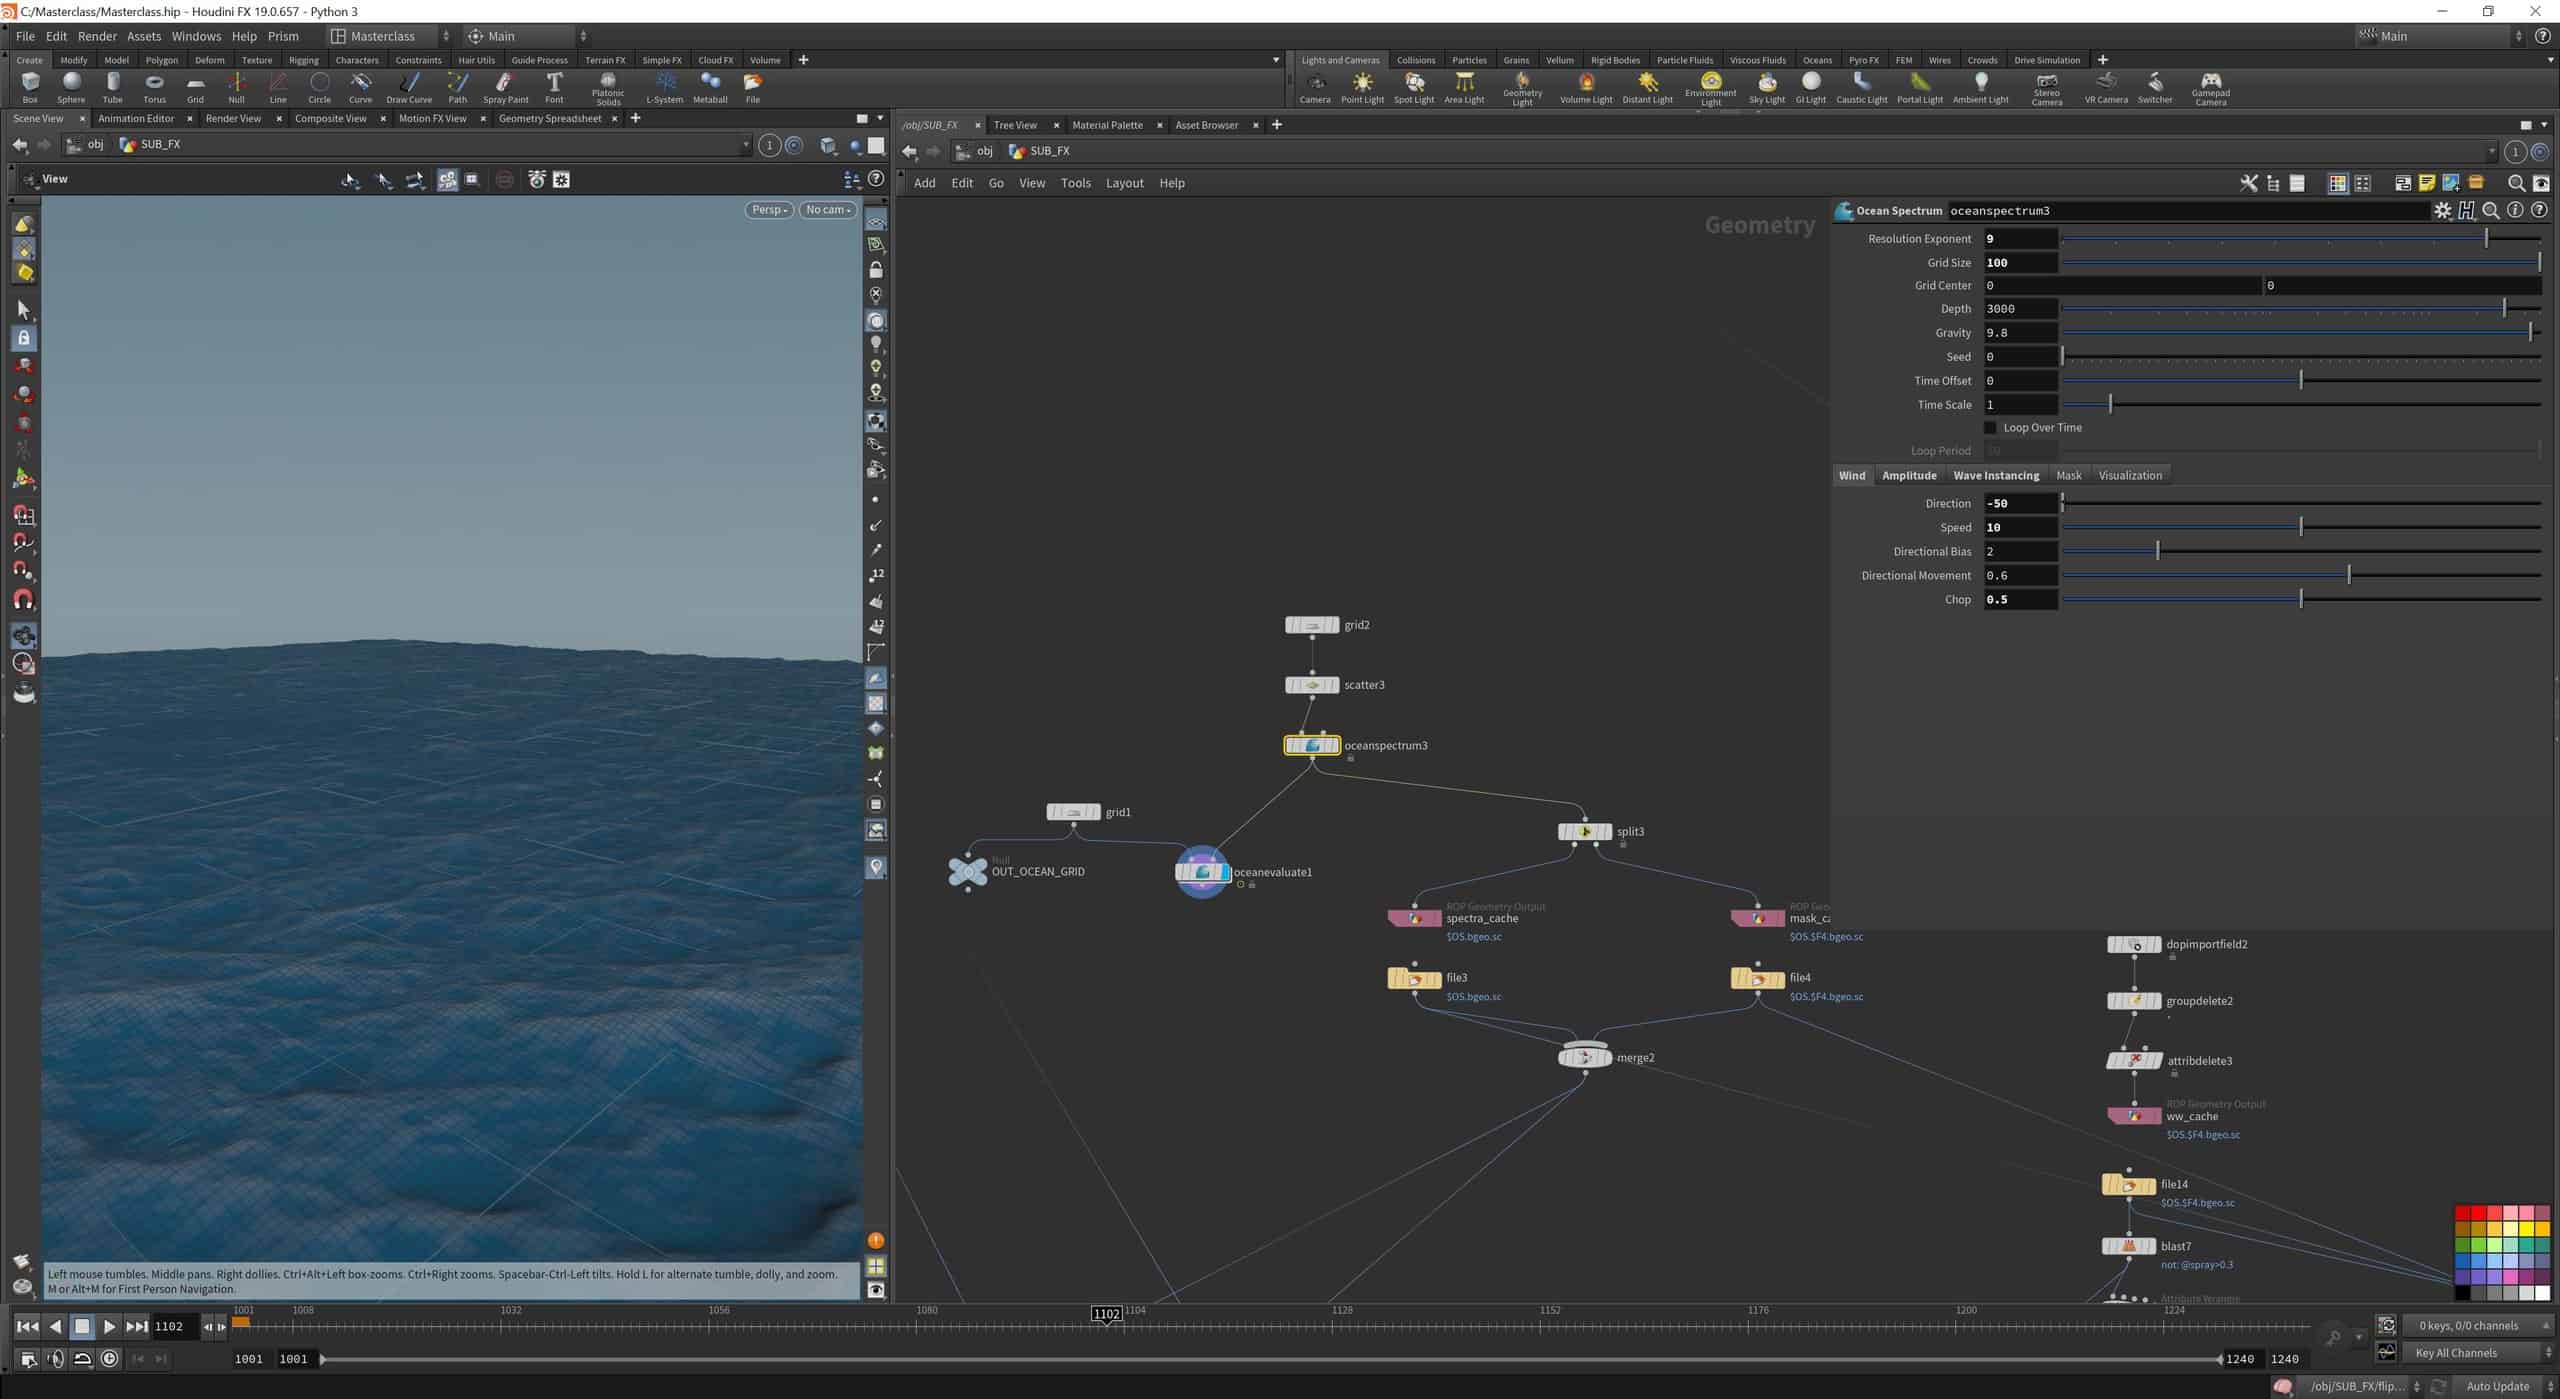Viewport: 2560px width, 1399px height.
Task: Open the Persp viewport dropdown
Action: [769, 210]
